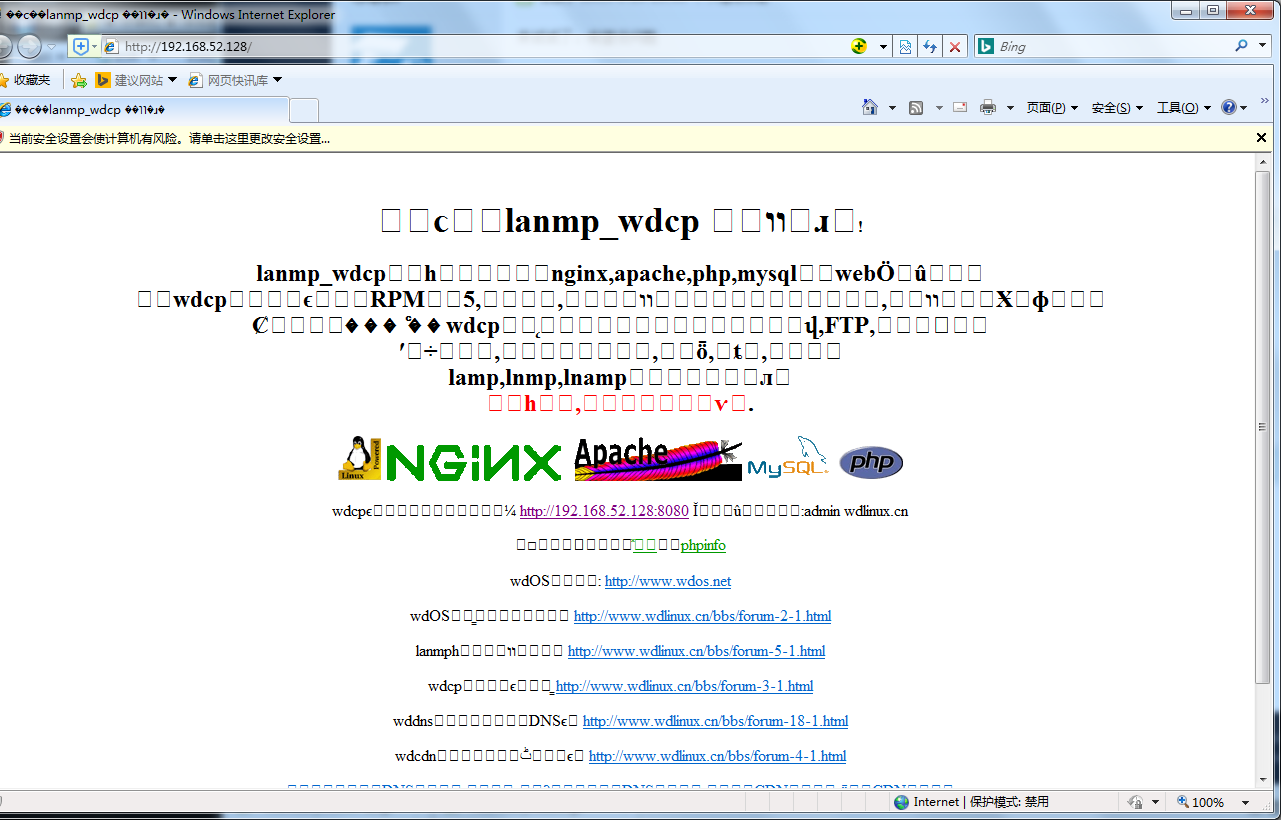Open the forum-4-1.html link
The height and width of the screenshot is (820, 1281).
pos(717,756)
